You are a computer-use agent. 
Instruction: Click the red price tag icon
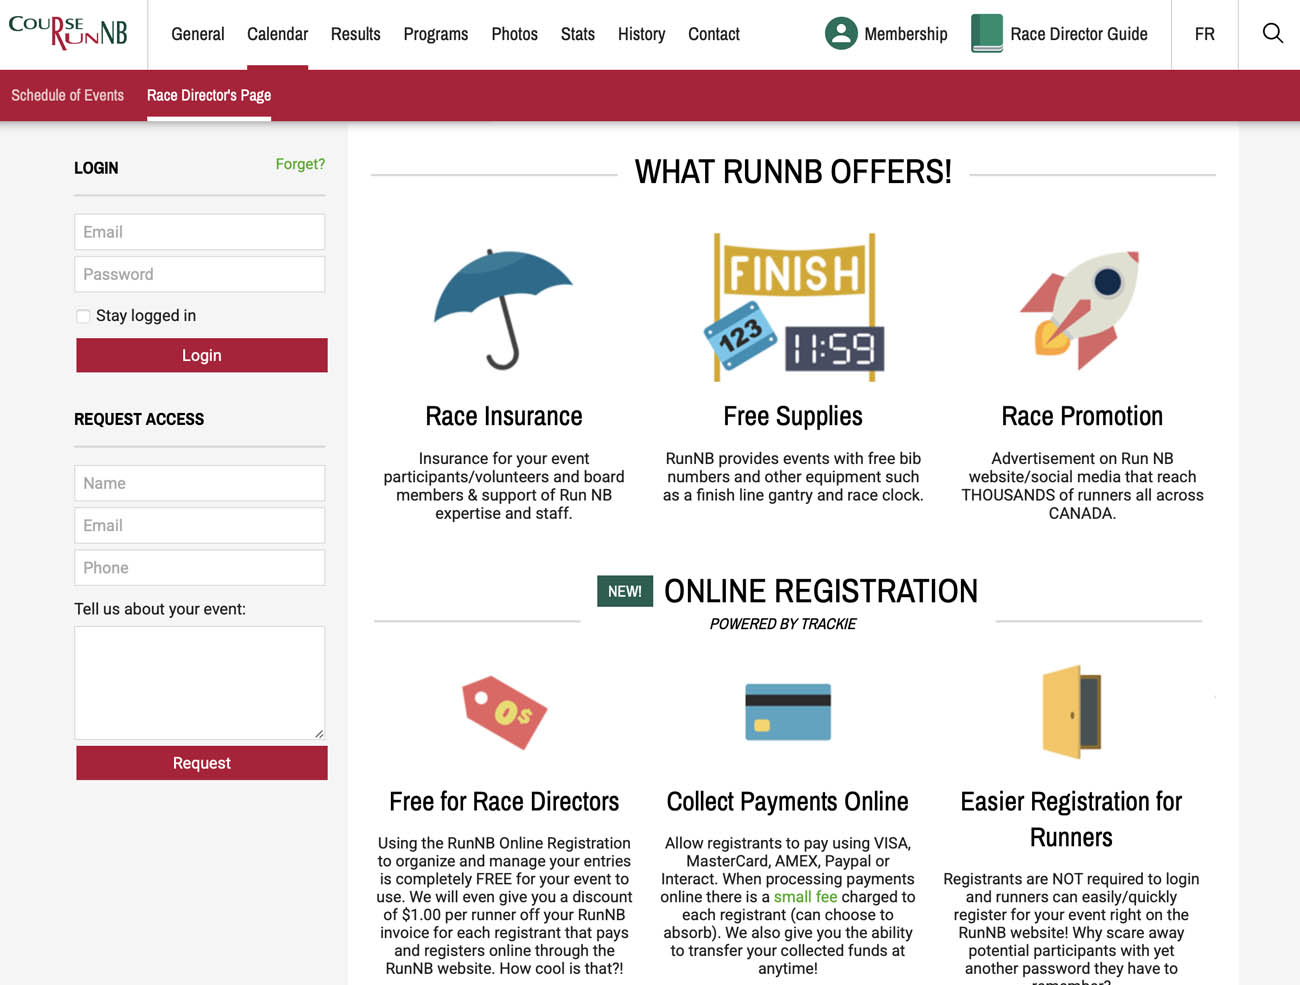coord(504,712)
